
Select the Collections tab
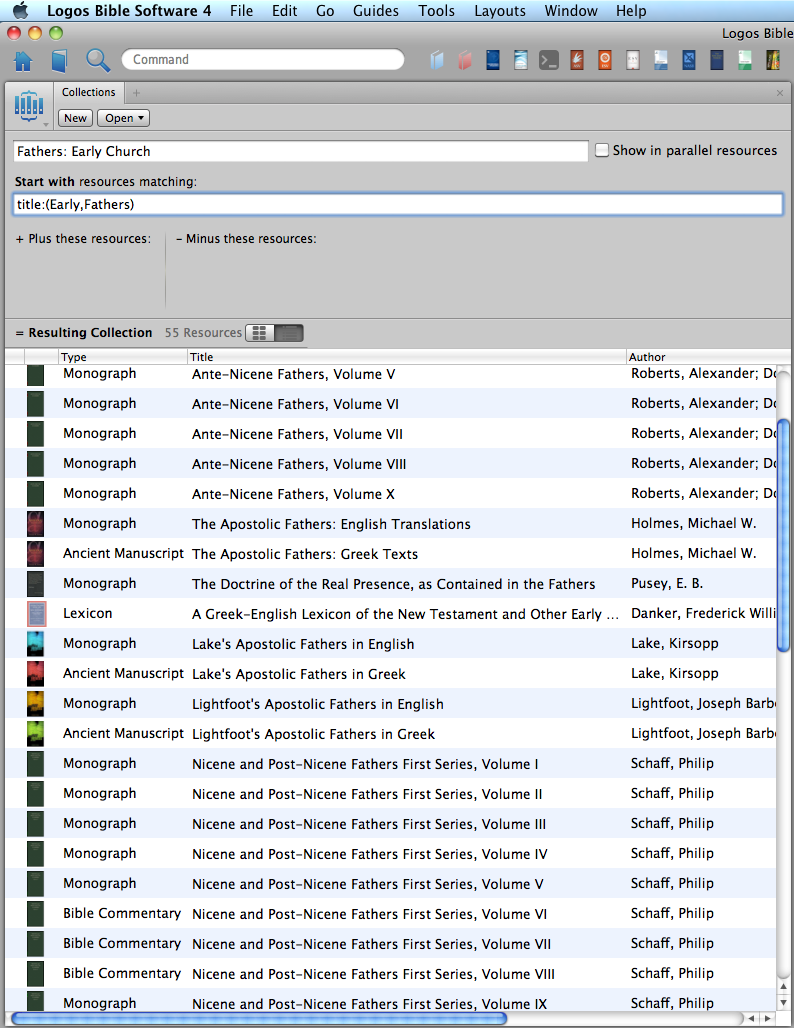tap(89, 92)
